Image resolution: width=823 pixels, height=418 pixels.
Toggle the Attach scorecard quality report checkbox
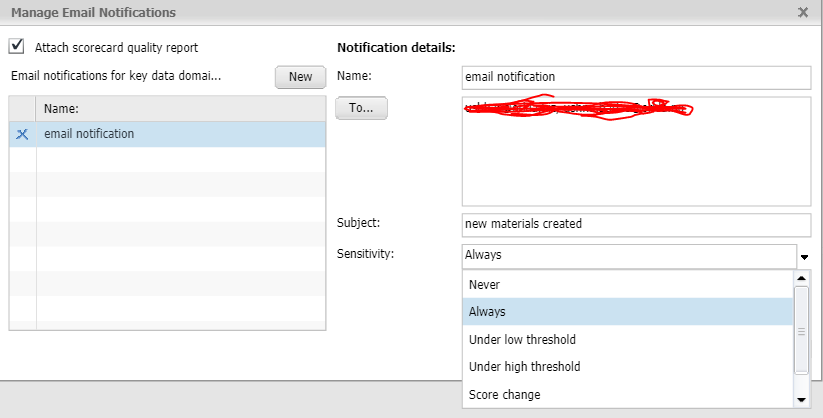click(16, 46)
